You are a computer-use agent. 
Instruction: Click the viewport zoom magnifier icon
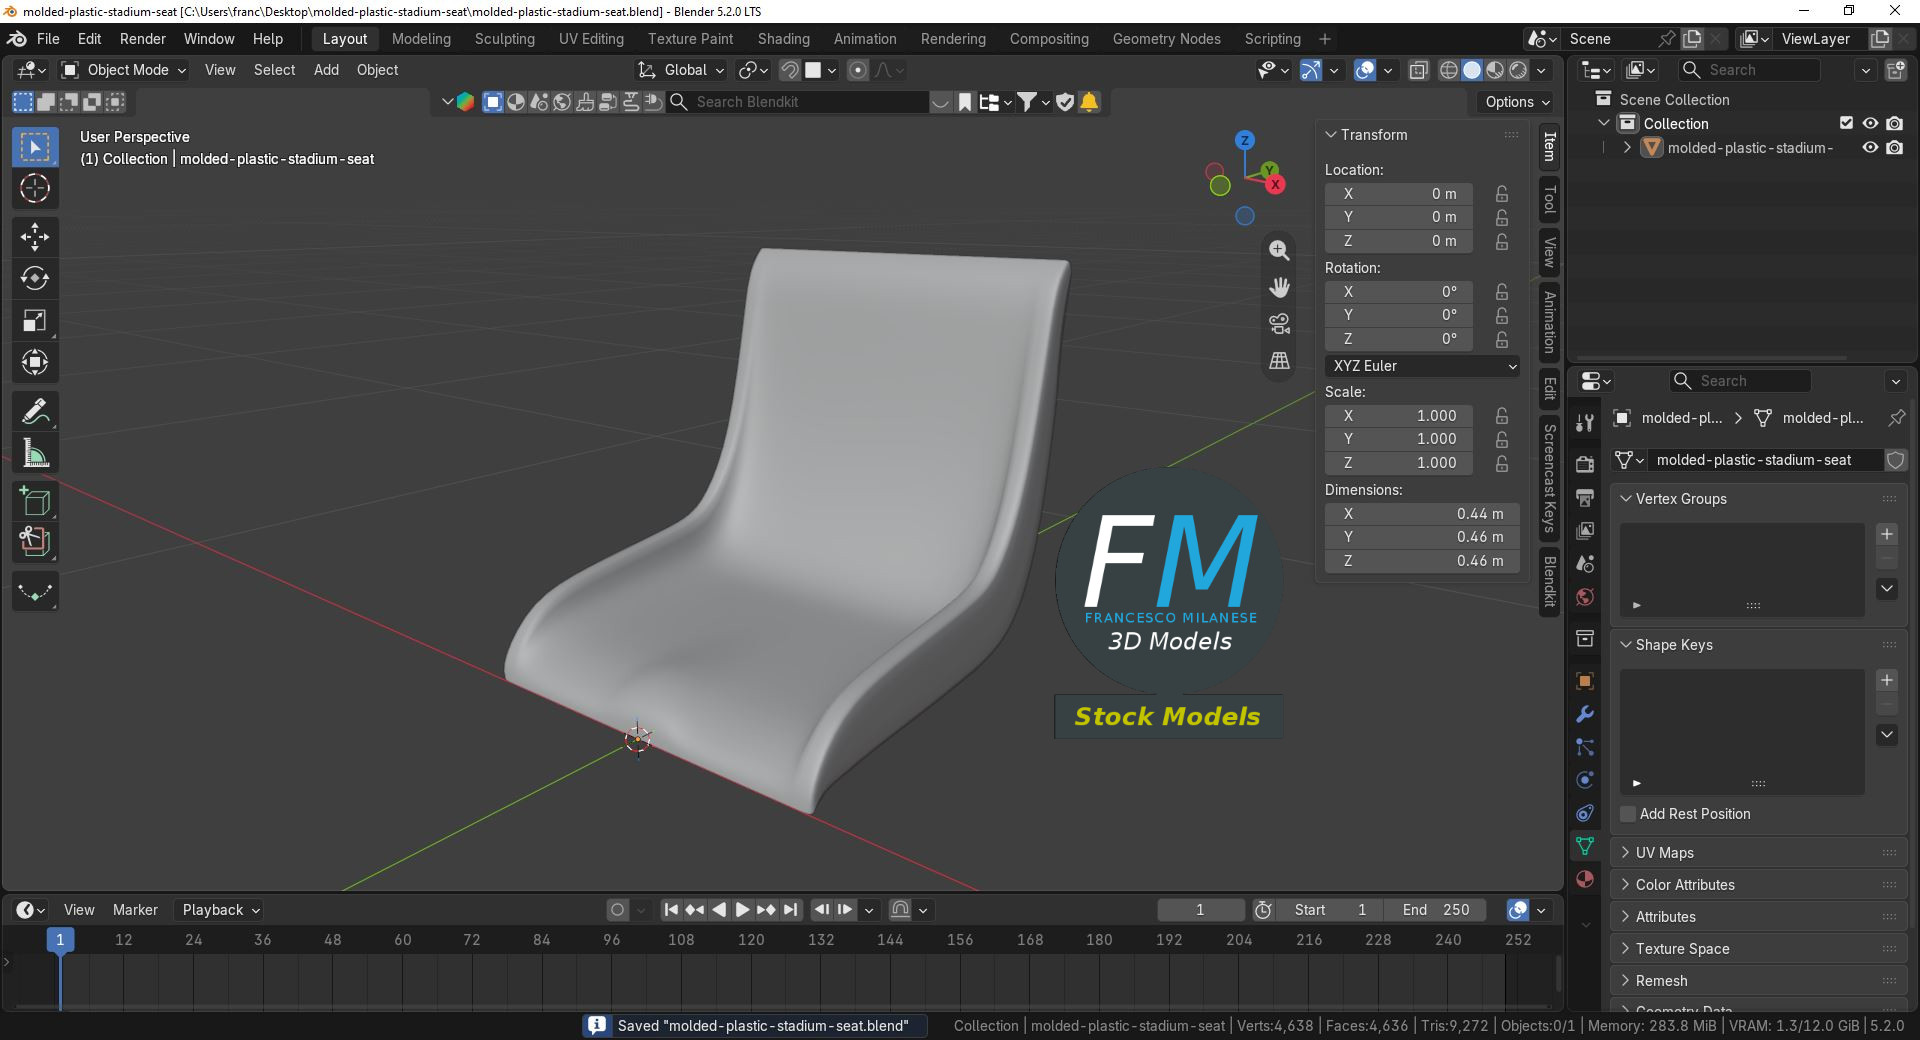pos(1279,250)
